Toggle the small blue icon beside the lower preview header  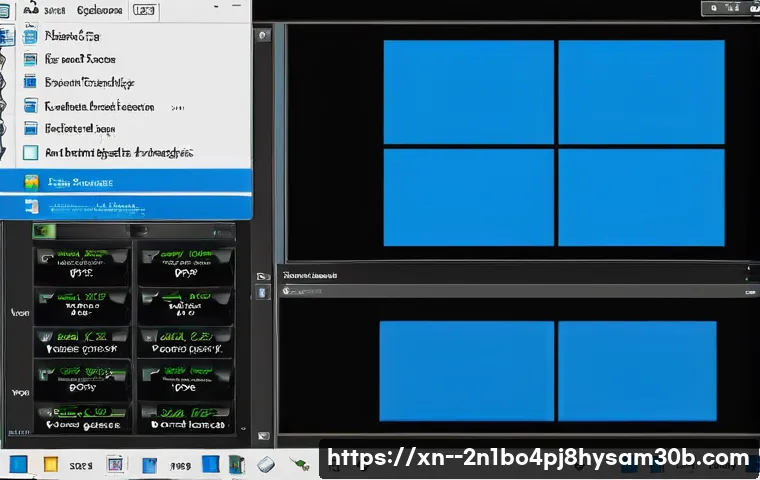(263, 292)
